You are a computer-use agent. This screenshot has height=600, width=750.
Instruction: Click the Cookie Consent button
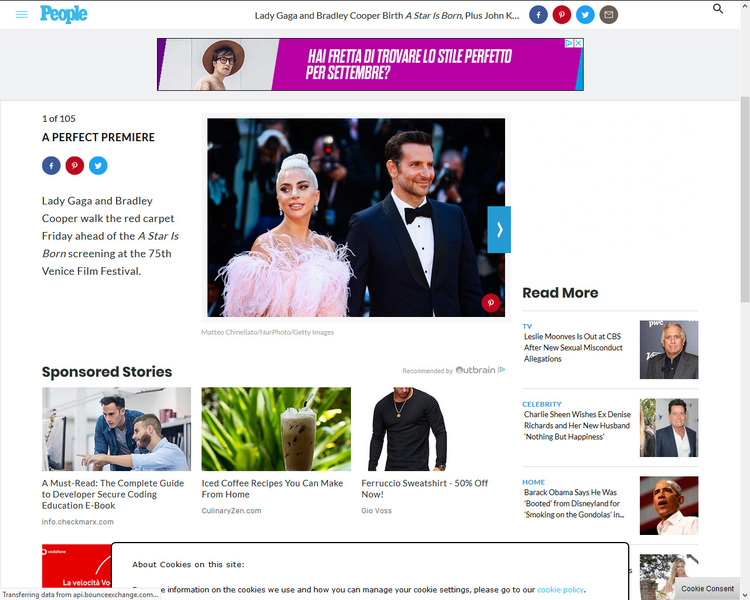tap(707, 589)
